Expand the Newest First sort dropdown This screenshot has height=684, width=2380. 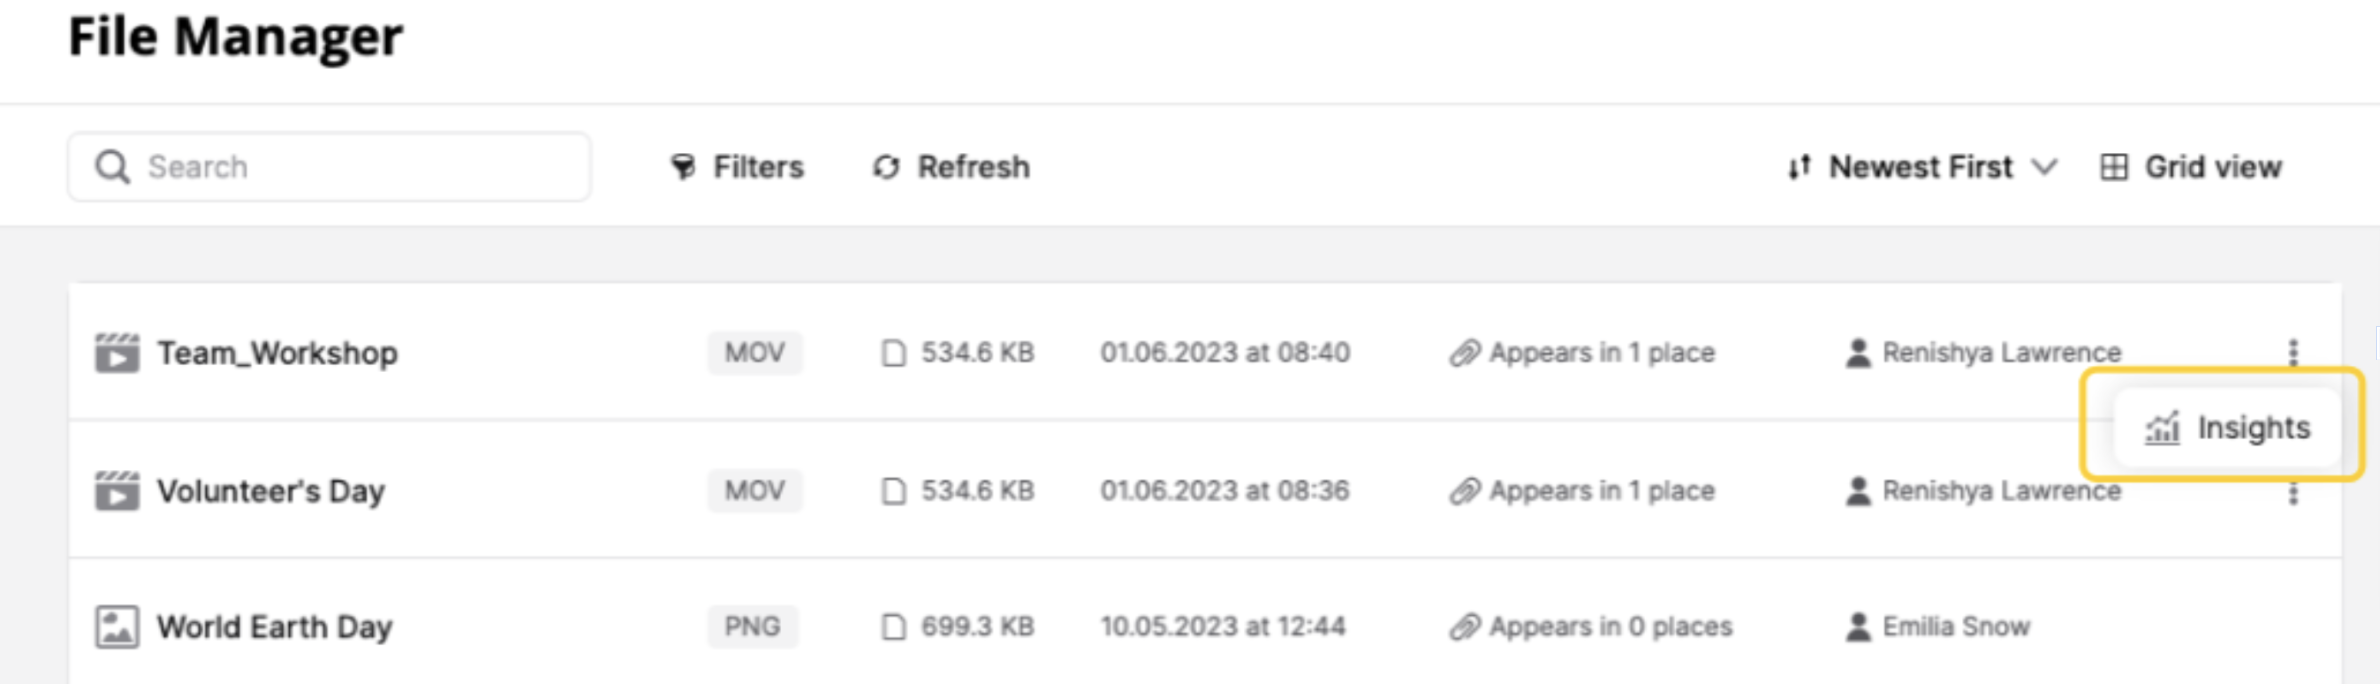point(1921,167)
